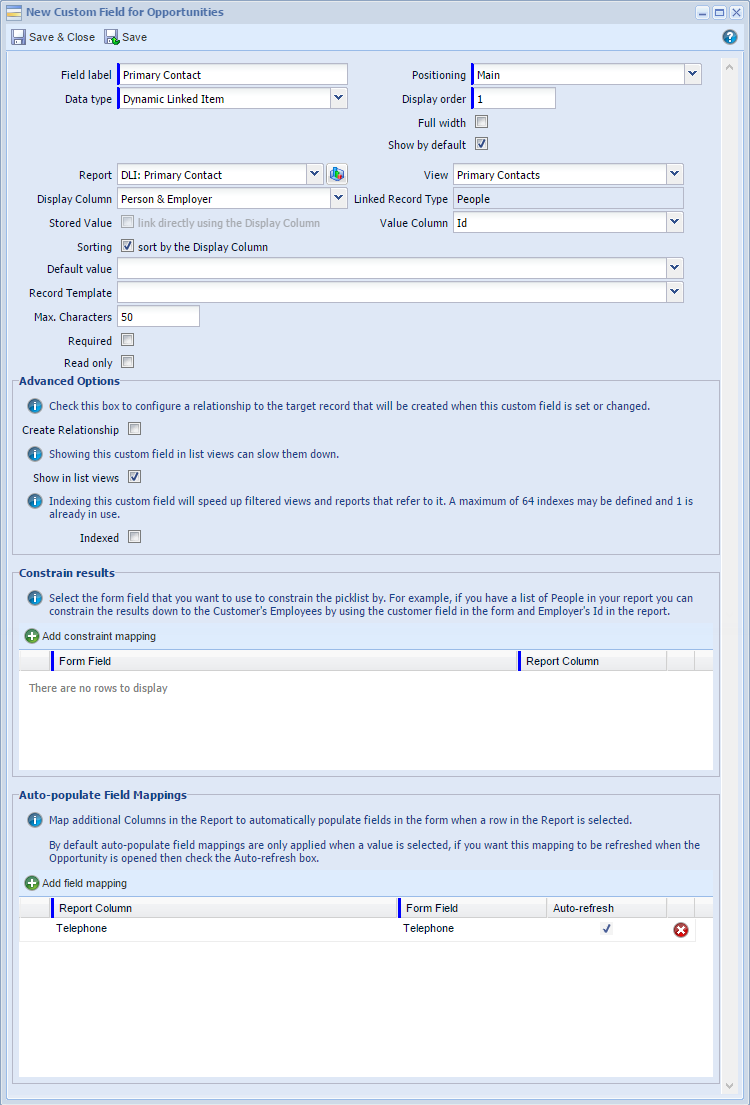Click the Save toolbar button
This screenshot has height=1105, width=750.
point(126,37)
